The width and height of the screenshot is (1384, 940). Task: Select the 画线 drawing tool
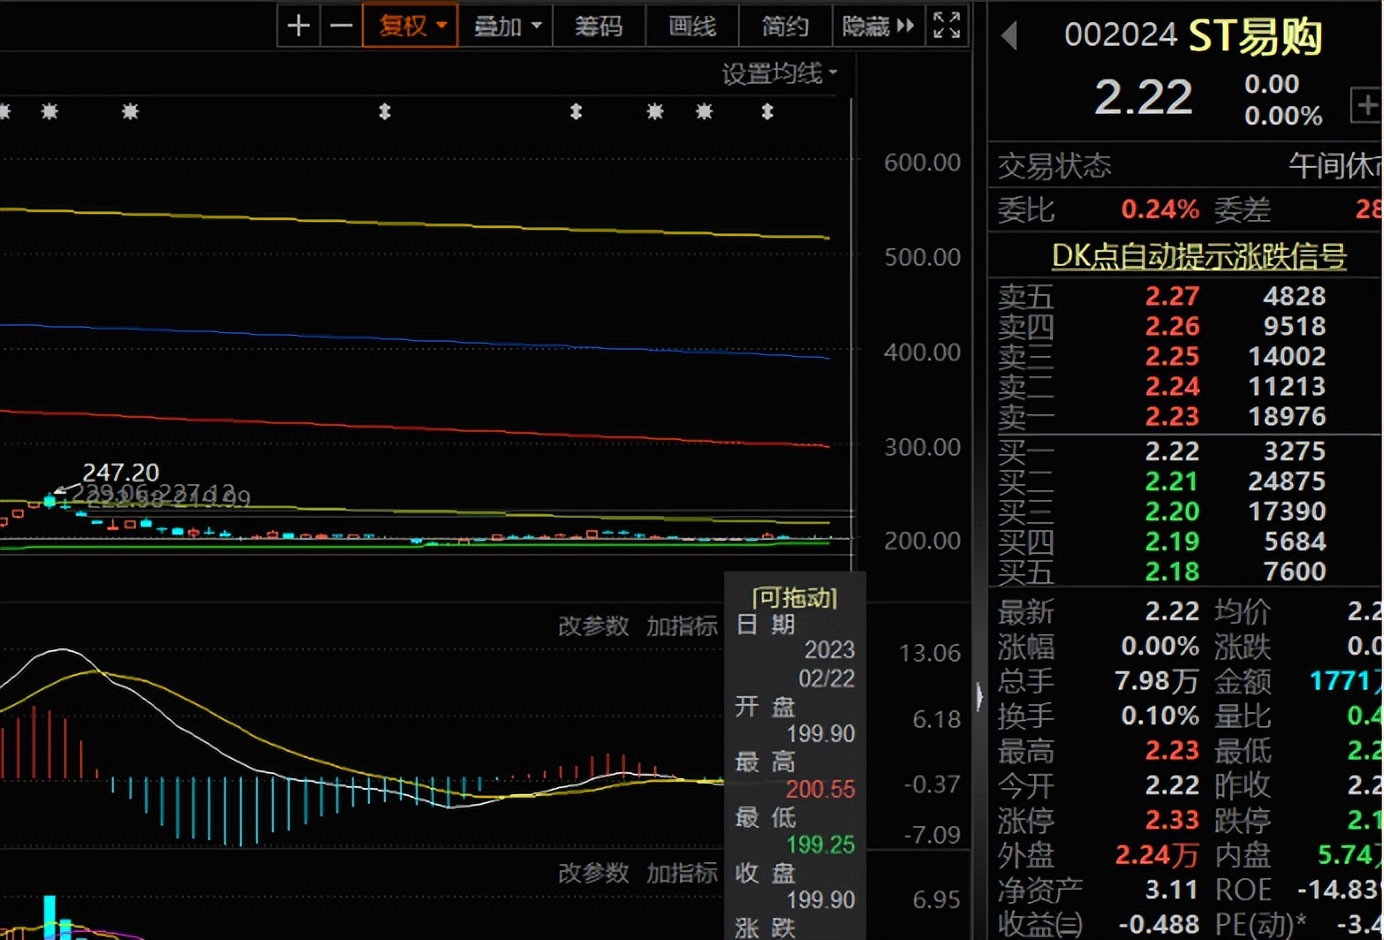point(692,26)
